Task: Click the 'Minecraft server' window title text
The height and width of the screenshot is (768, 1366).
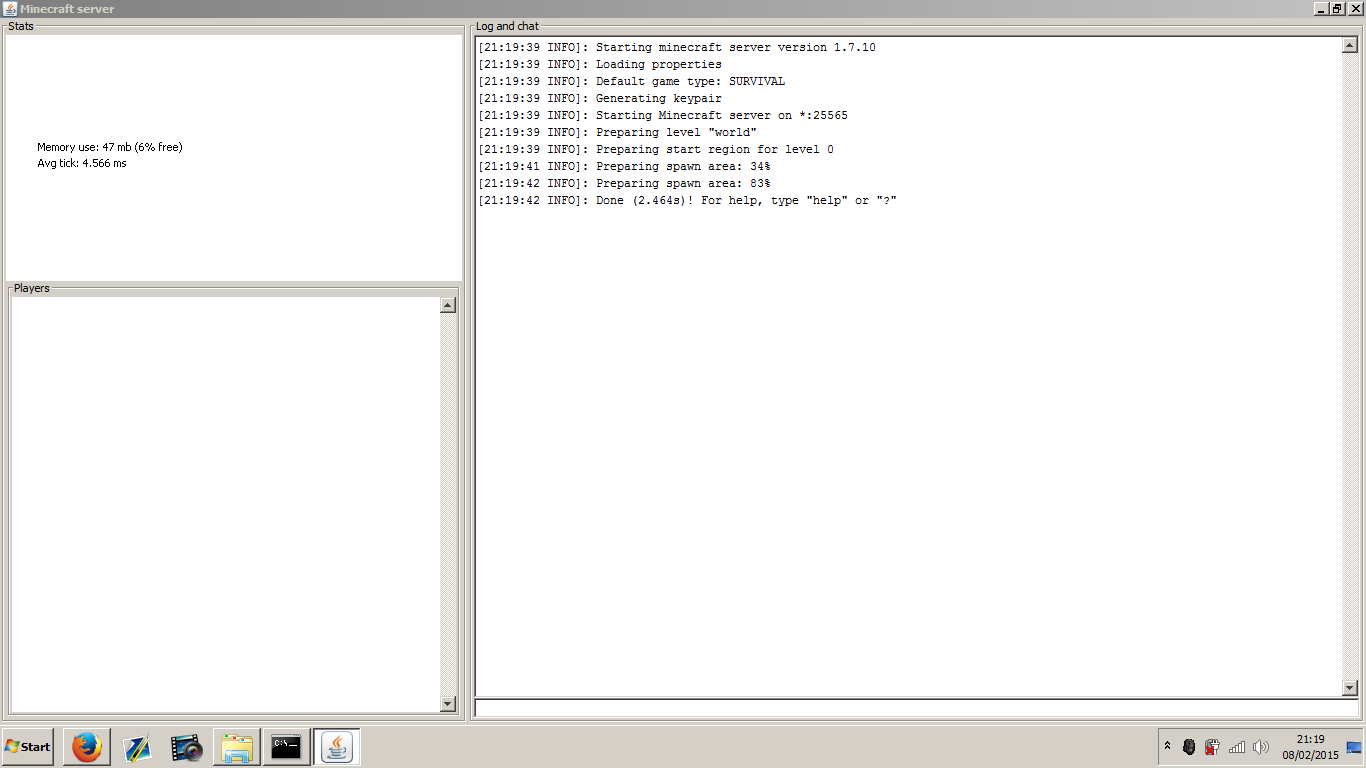Action: 67,9
